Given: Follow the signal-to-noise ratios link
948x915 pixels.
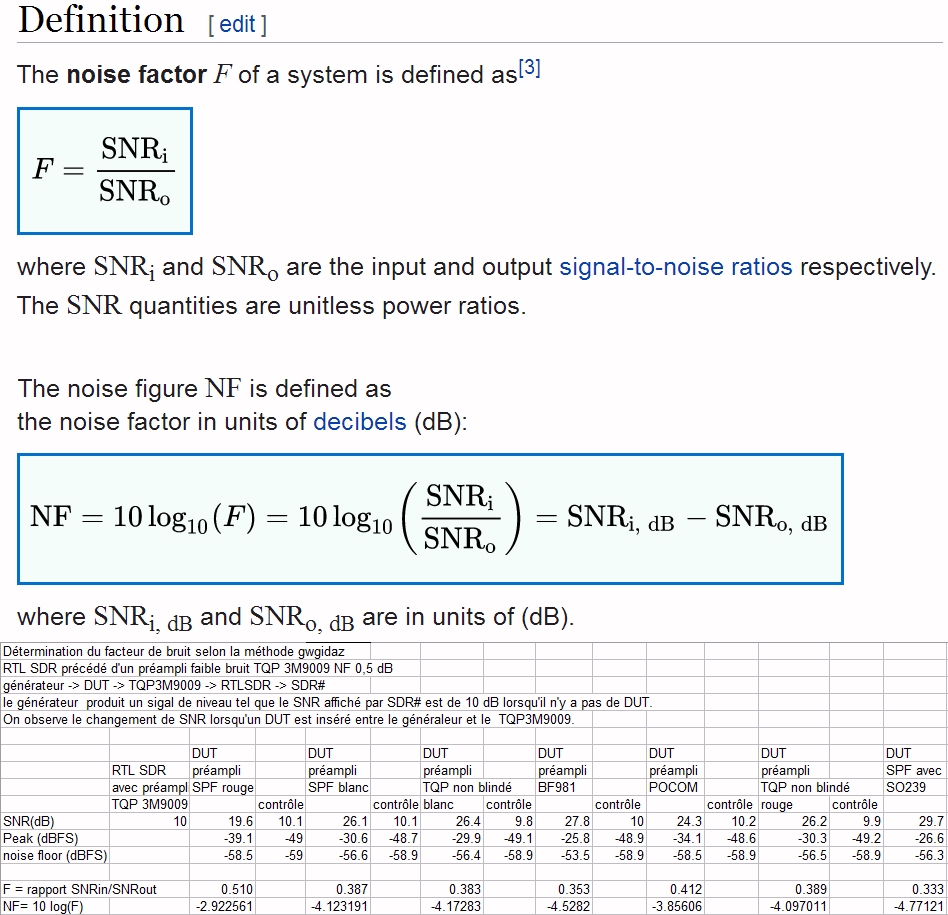Looking at the screenshot, I should 675,267.
